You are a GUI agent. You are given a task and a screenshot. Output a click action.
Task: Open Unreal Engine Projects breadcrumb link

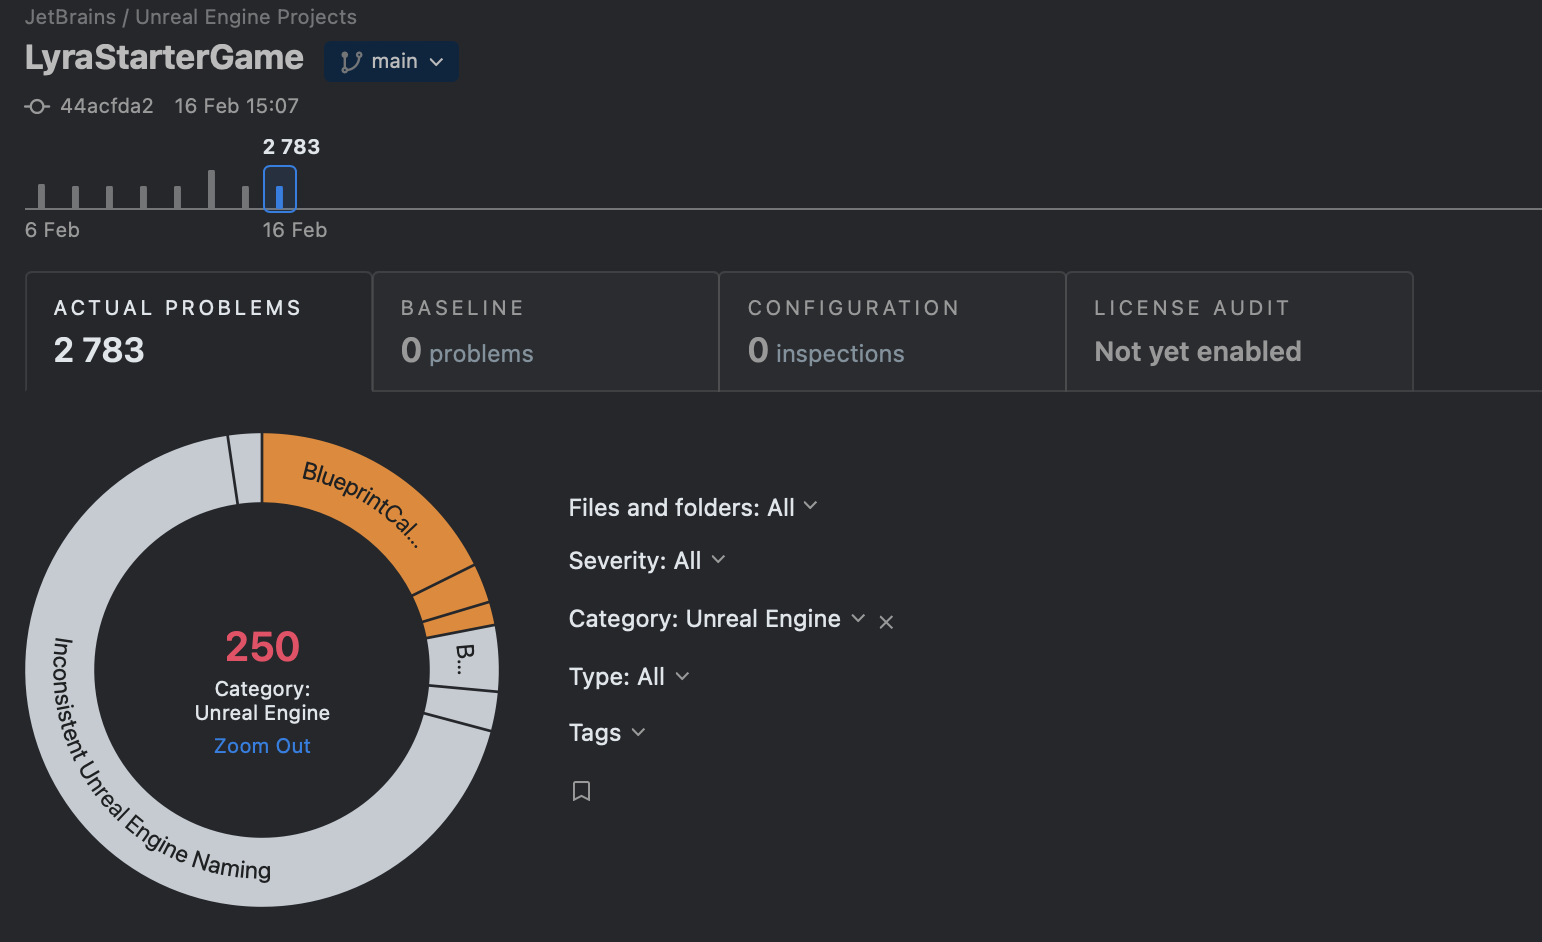[x=246, y=17]
